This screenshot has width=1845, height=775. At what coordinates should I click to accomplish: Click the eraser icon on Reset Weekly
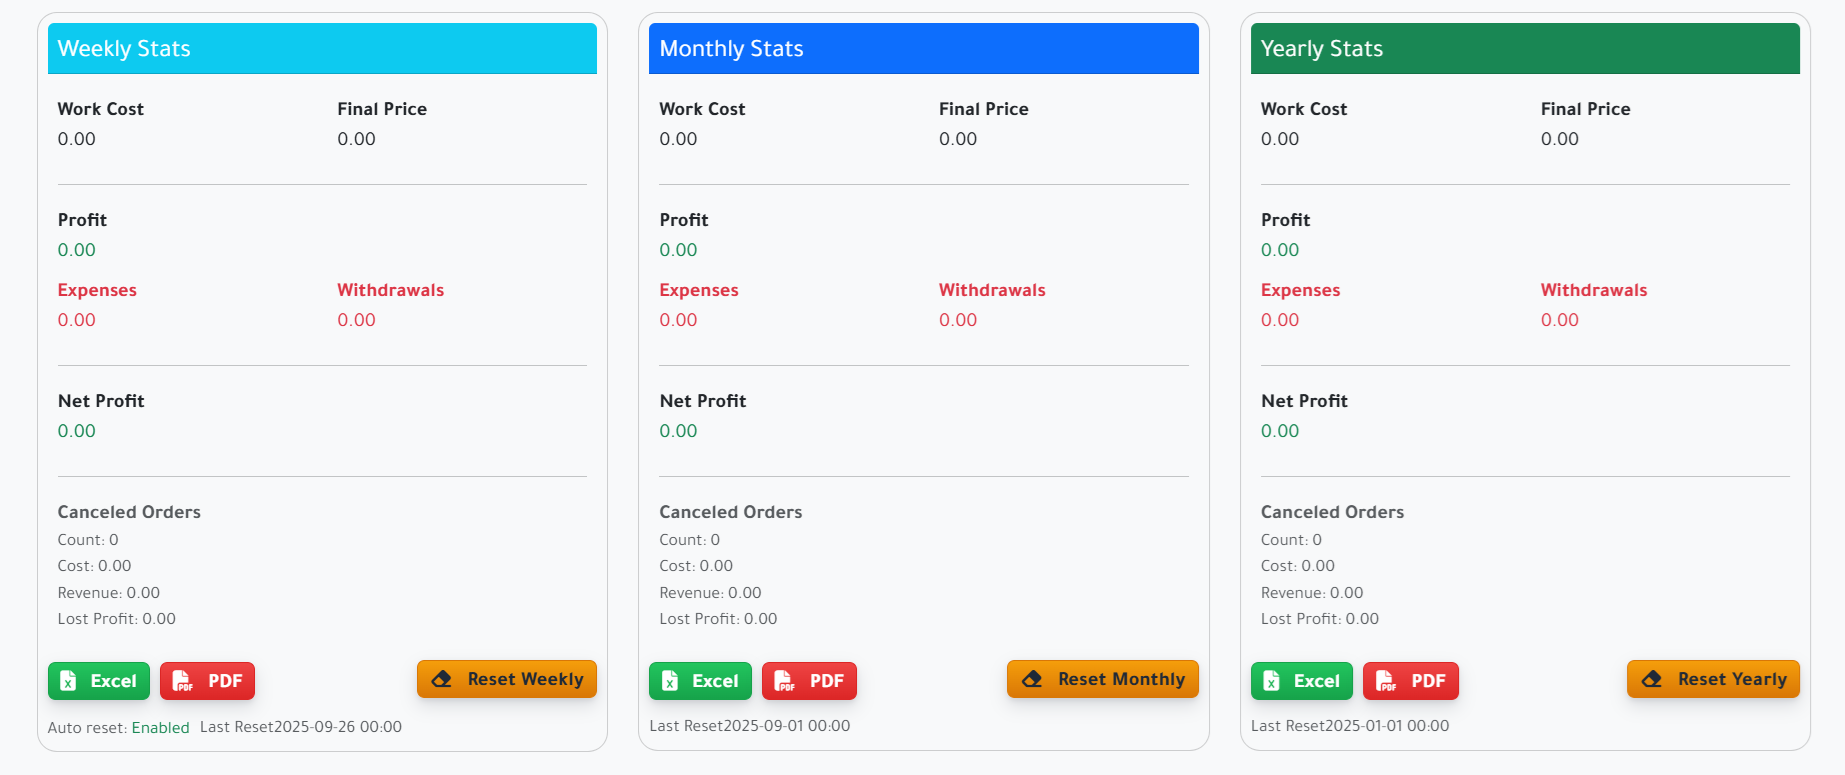pyautogui.click(x=441, y=679)
